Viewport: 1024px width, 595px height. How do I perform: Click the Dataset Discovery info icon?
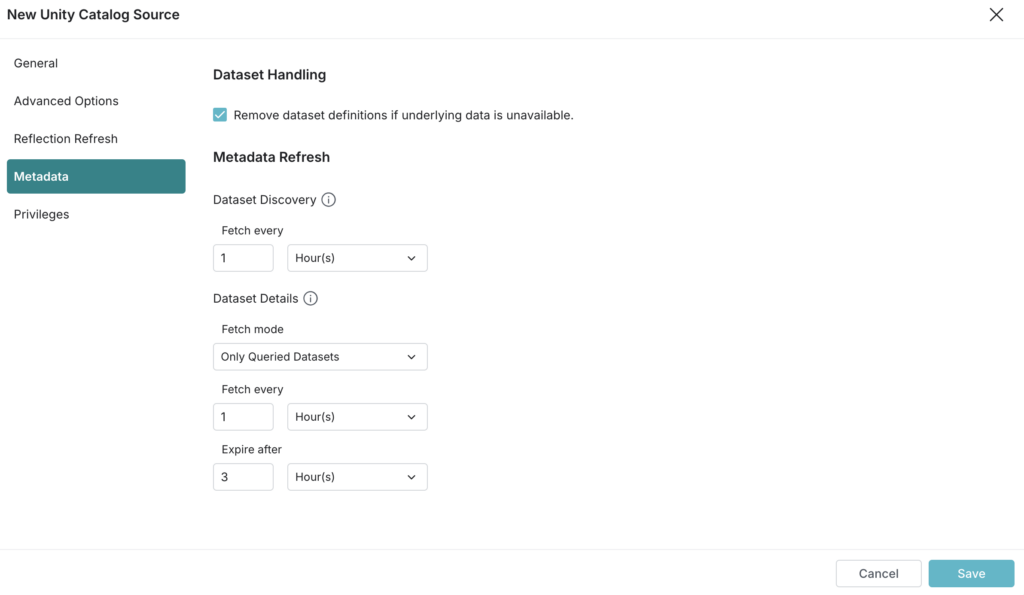(x=328, y=200)
